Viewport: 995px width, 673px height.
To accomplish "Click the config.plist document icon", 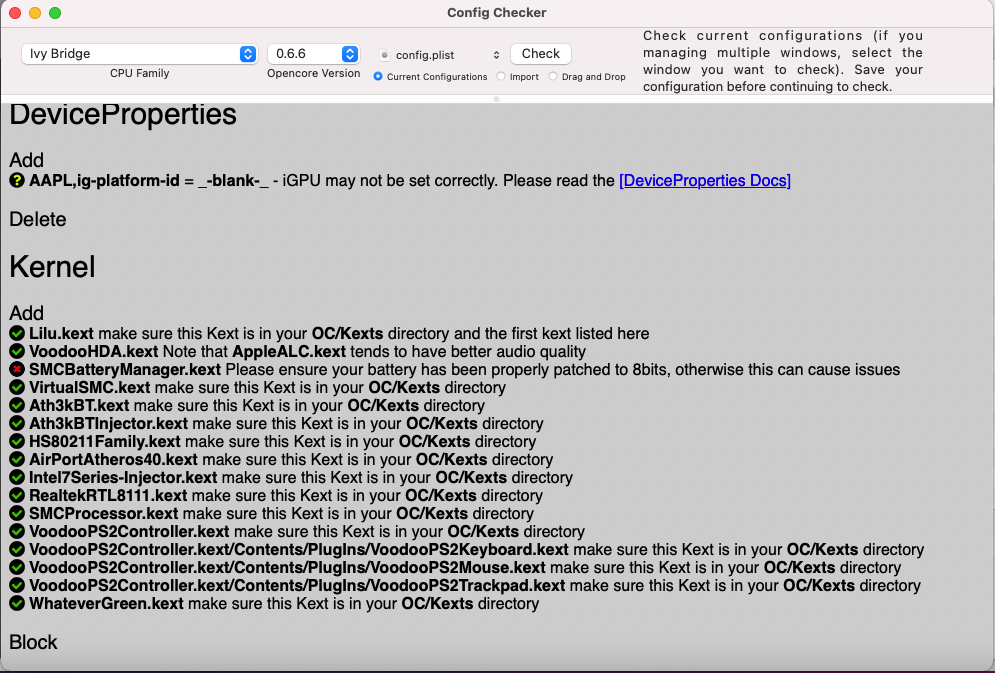I will point(385,55).
